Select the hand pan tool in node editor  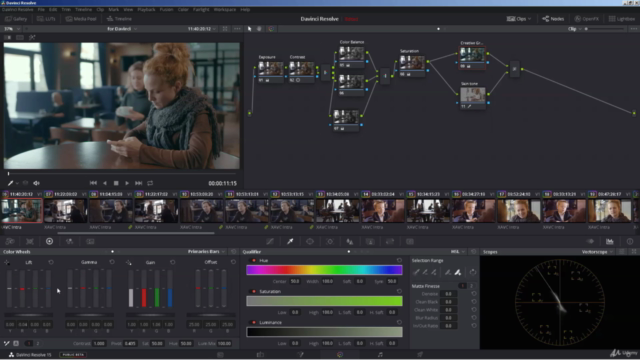pos(259,29)
